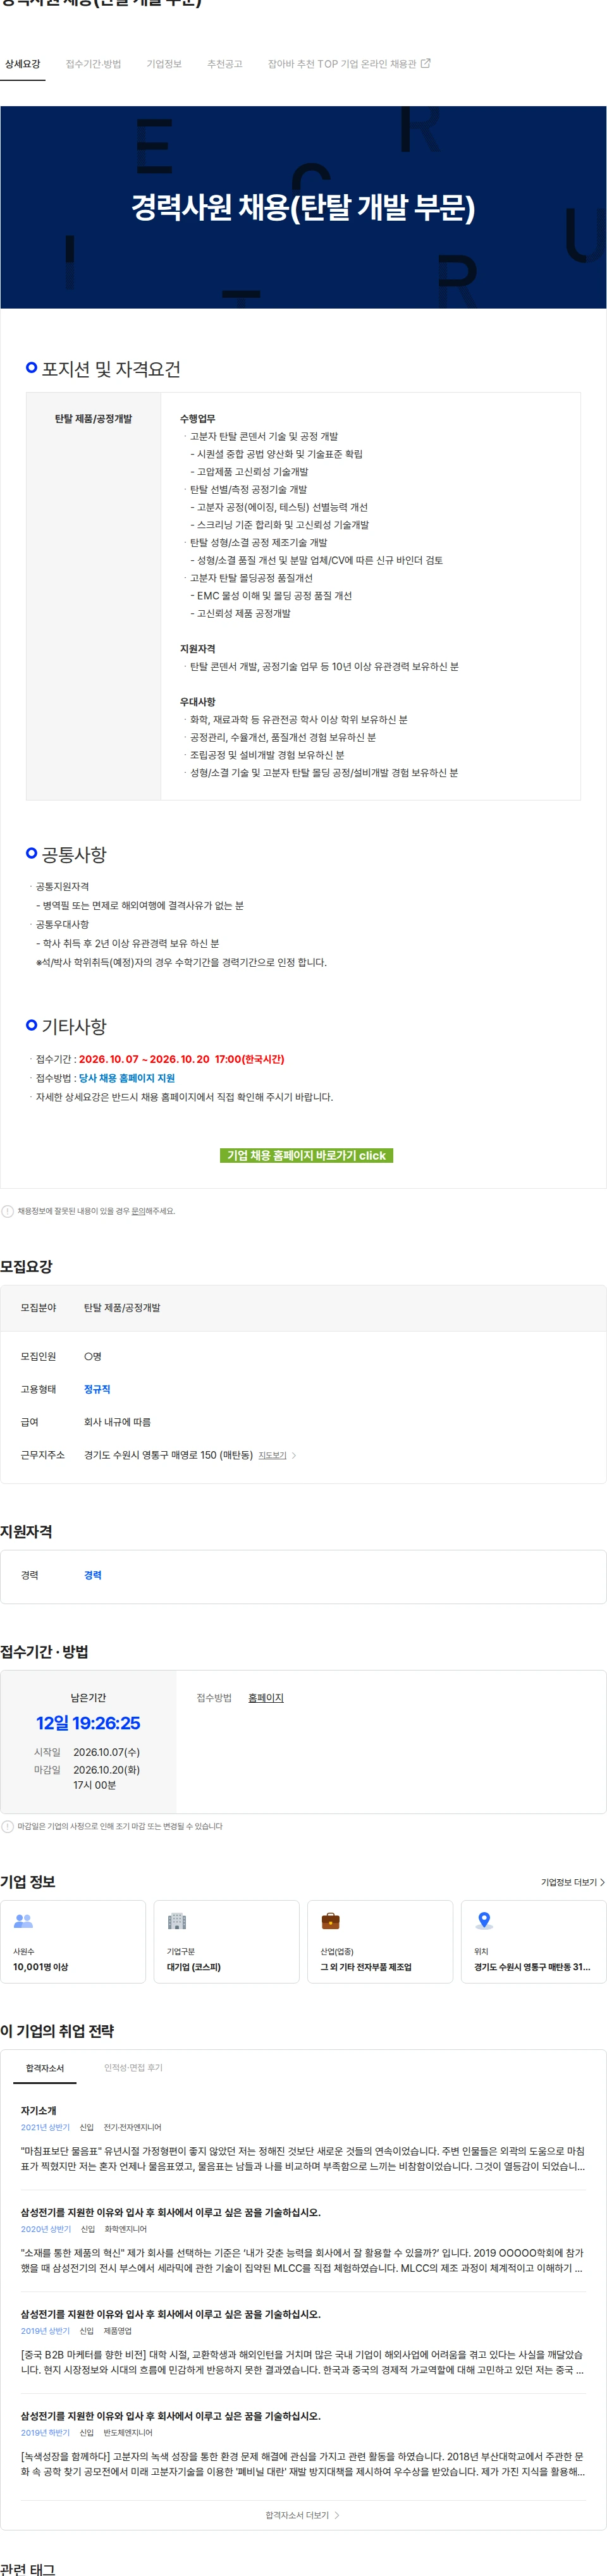607x2576 pixels.
Task: Click the 공통사항 heading
Action: coord(74,854)
